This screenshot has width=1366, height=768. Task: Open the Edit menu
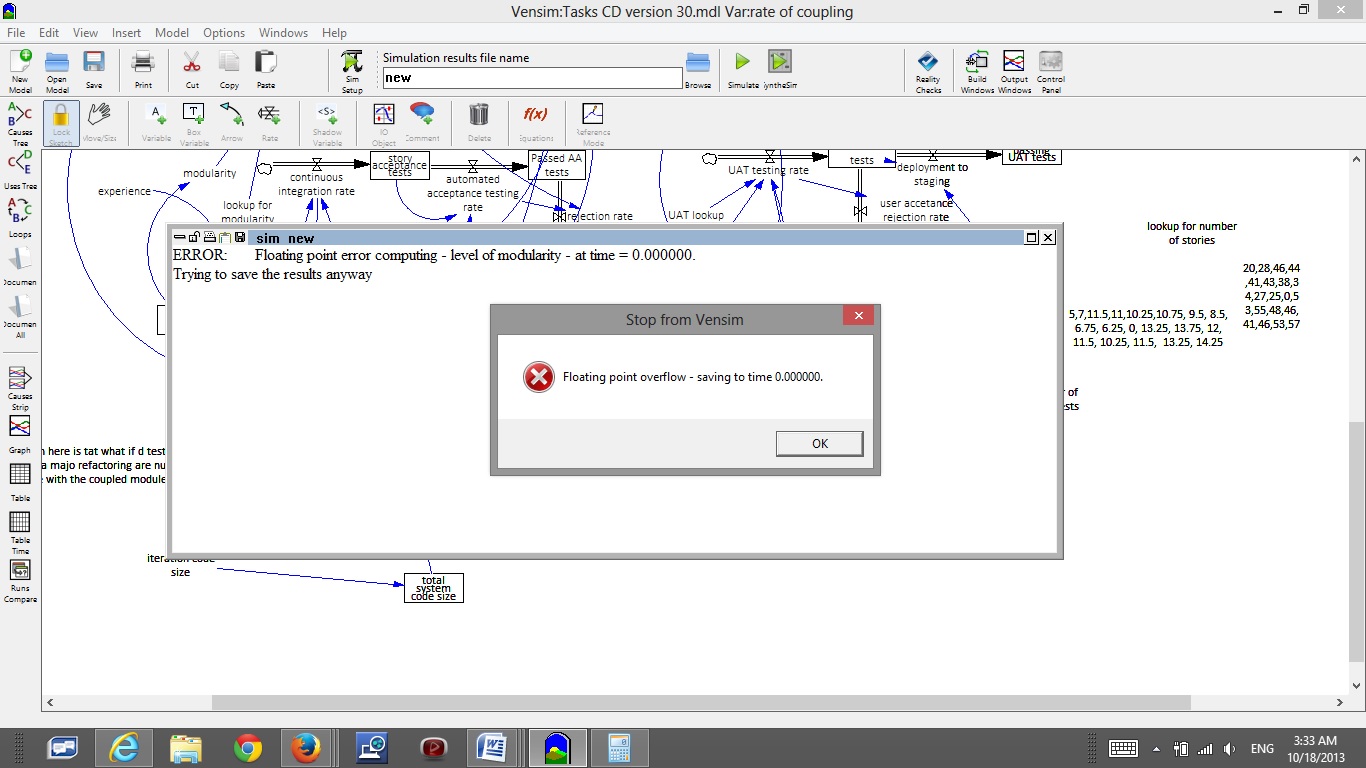tap(49, 33)
